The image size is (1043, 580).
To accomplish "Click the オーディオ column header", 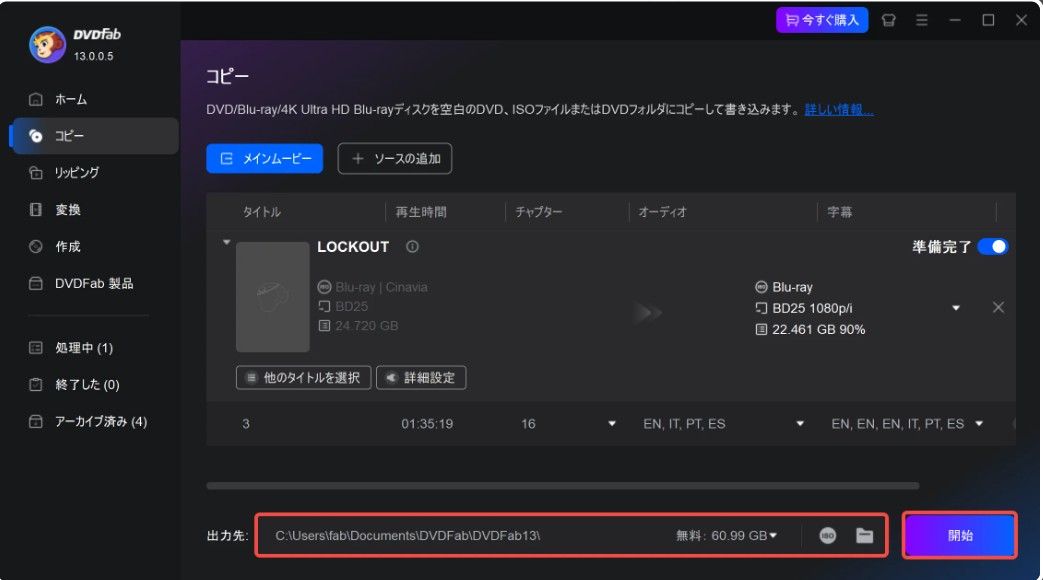I will (663, 212).
